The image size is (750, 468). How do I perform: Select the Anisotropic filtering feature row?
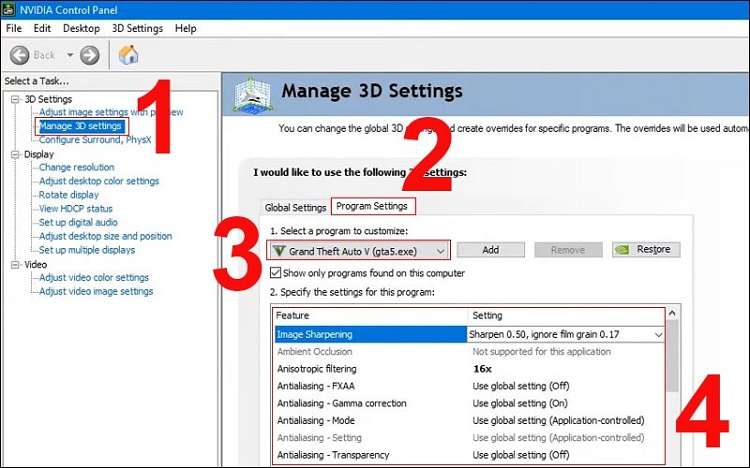coord(470,368)
